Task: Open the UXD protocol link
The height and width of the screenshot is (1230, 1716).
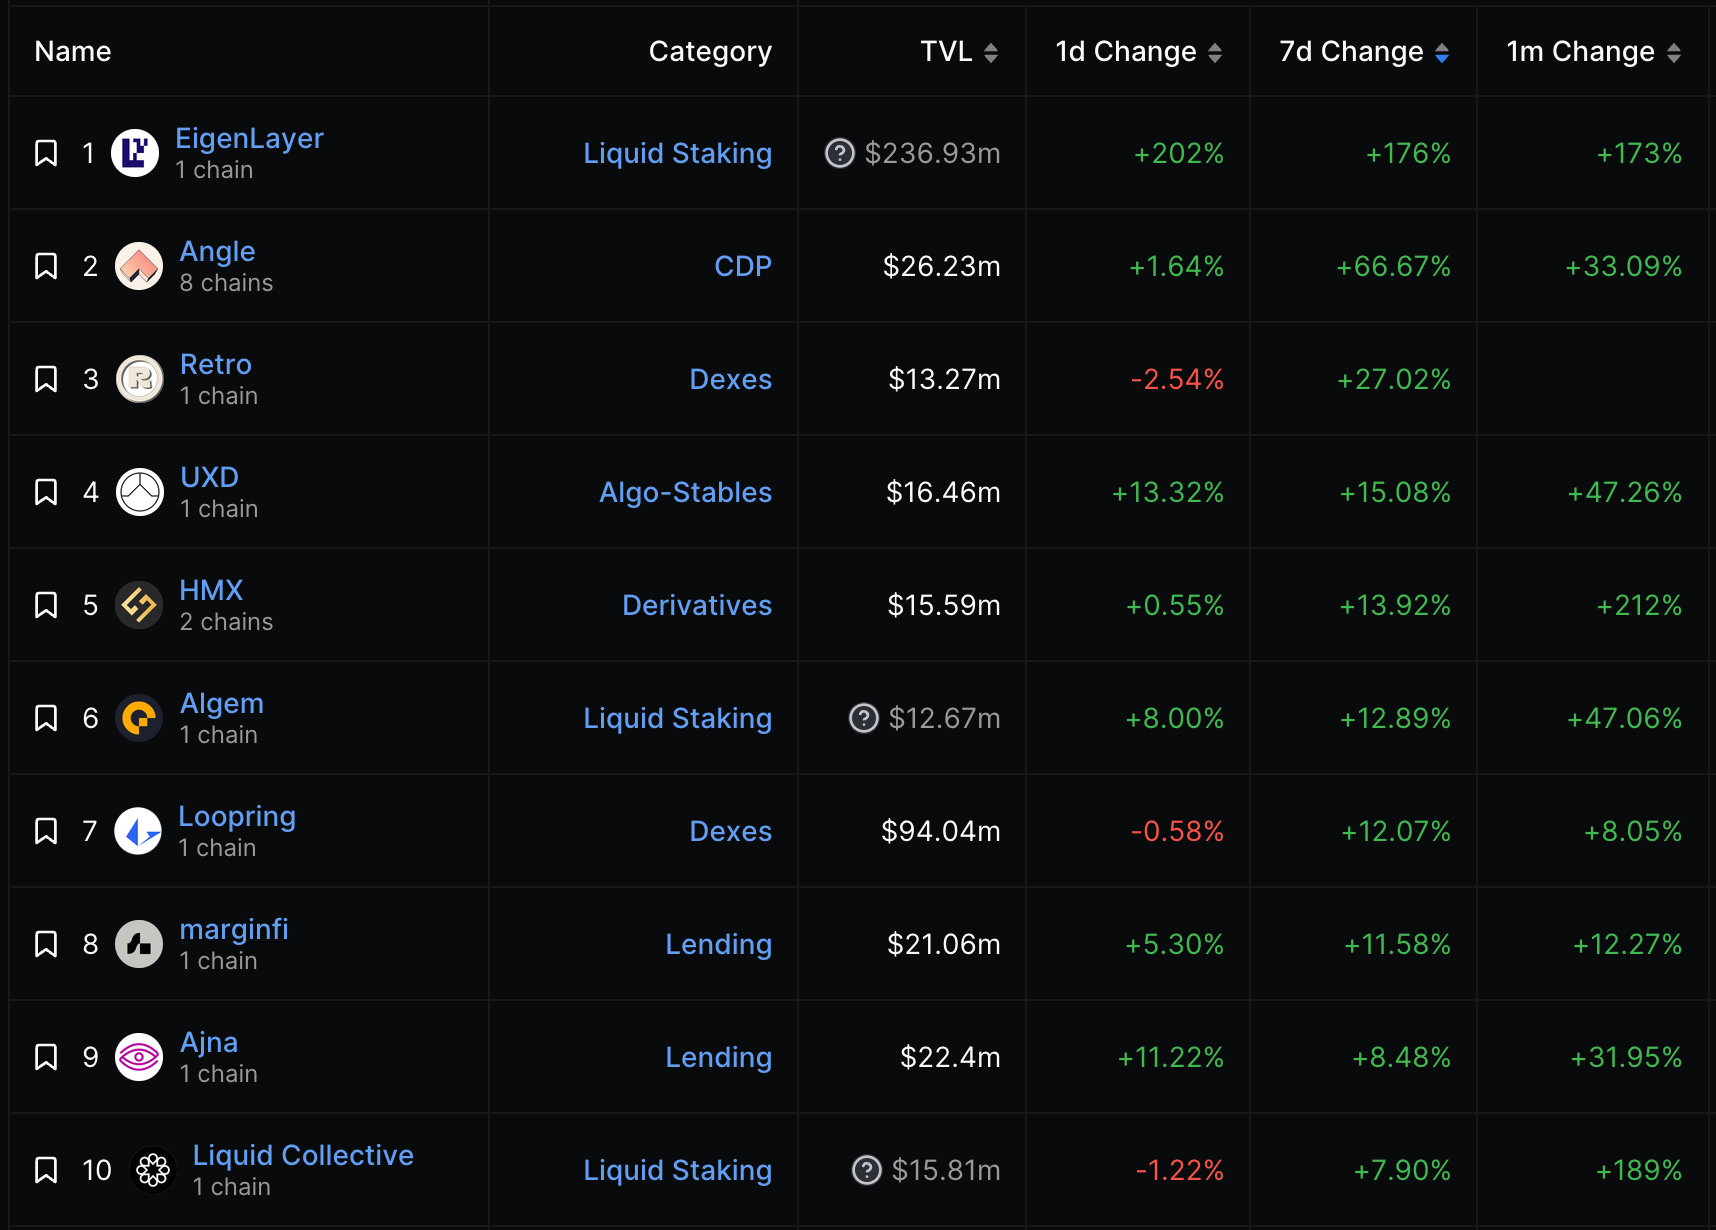Action: click(x=209, y=477)
